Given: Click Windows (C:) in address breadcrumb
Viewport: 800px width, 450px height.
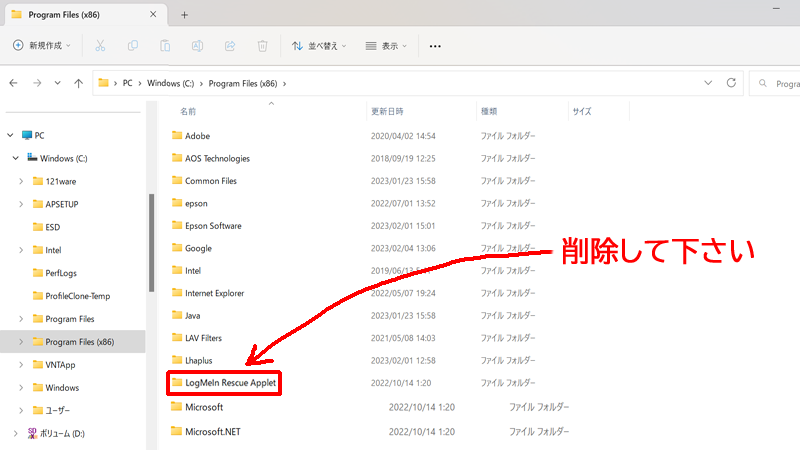Looking at the screenshot, I should [172, 83].
